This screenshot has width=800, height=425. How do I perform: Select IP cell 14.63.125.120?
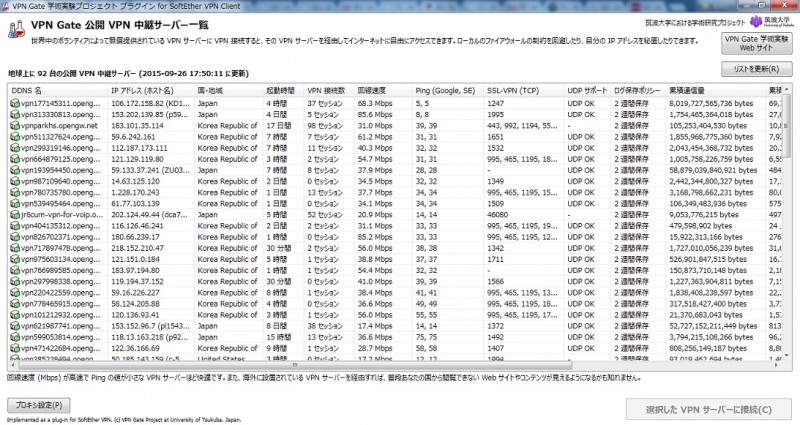[x=135, y=182]
